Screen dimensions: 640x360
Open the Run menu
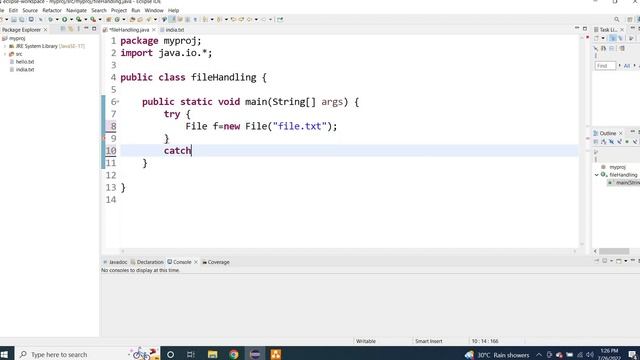pos(136,10)
